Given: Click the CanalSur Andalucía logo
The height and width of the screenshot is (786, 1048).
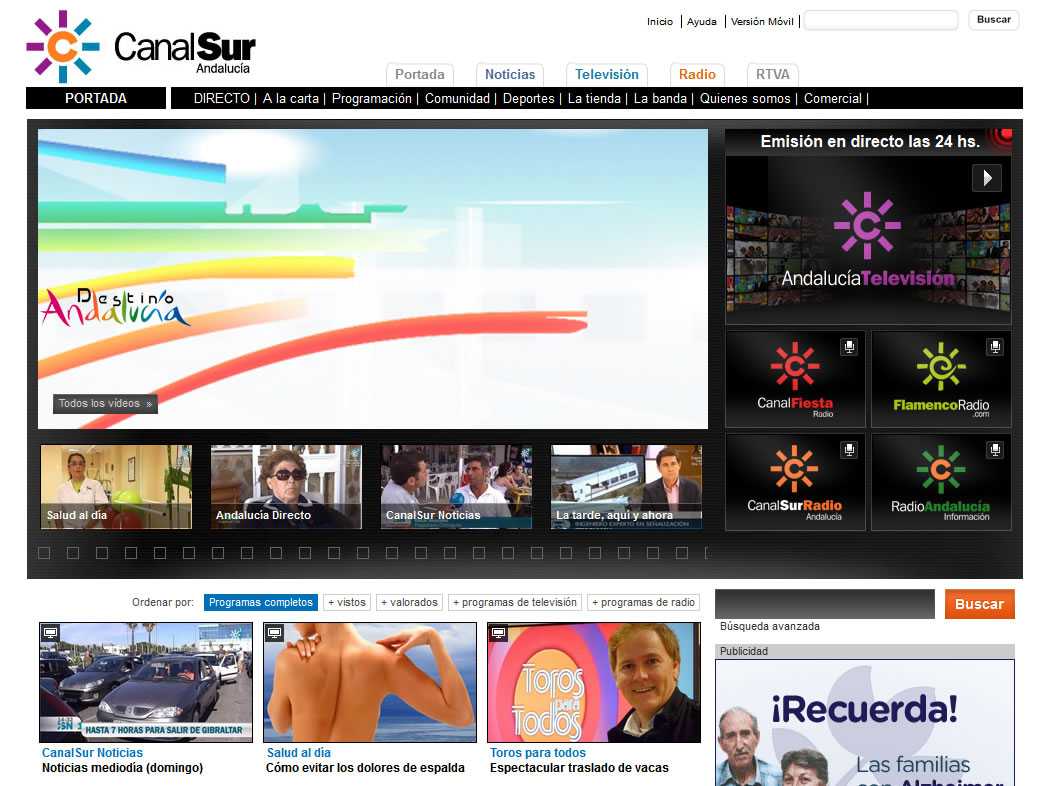Looking at the screenshot, I should coord(141,46).
